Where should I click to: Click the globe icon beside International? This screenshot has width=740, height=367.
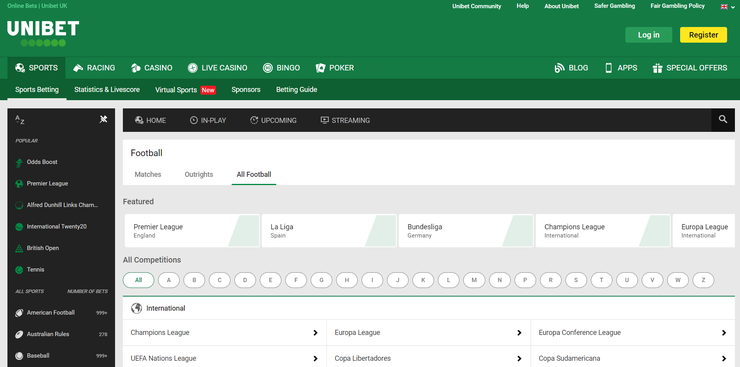136,308
